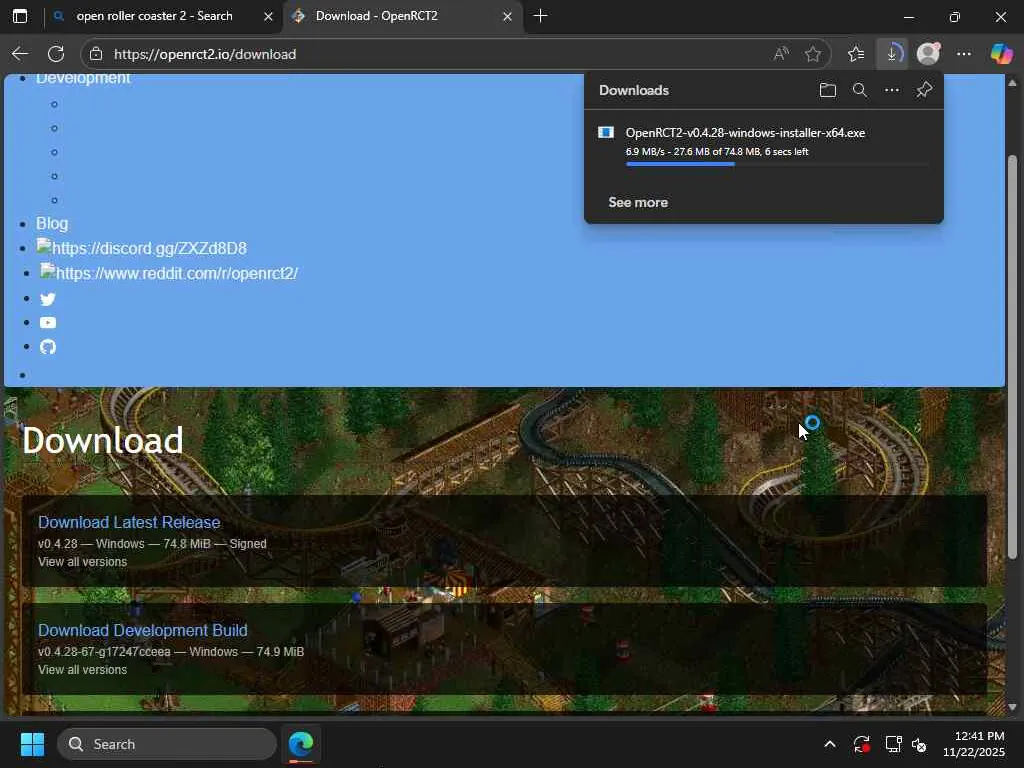1024x768 pixels.
Task: Open Settings and more ellipsis menu
Action: coord(964,54)
